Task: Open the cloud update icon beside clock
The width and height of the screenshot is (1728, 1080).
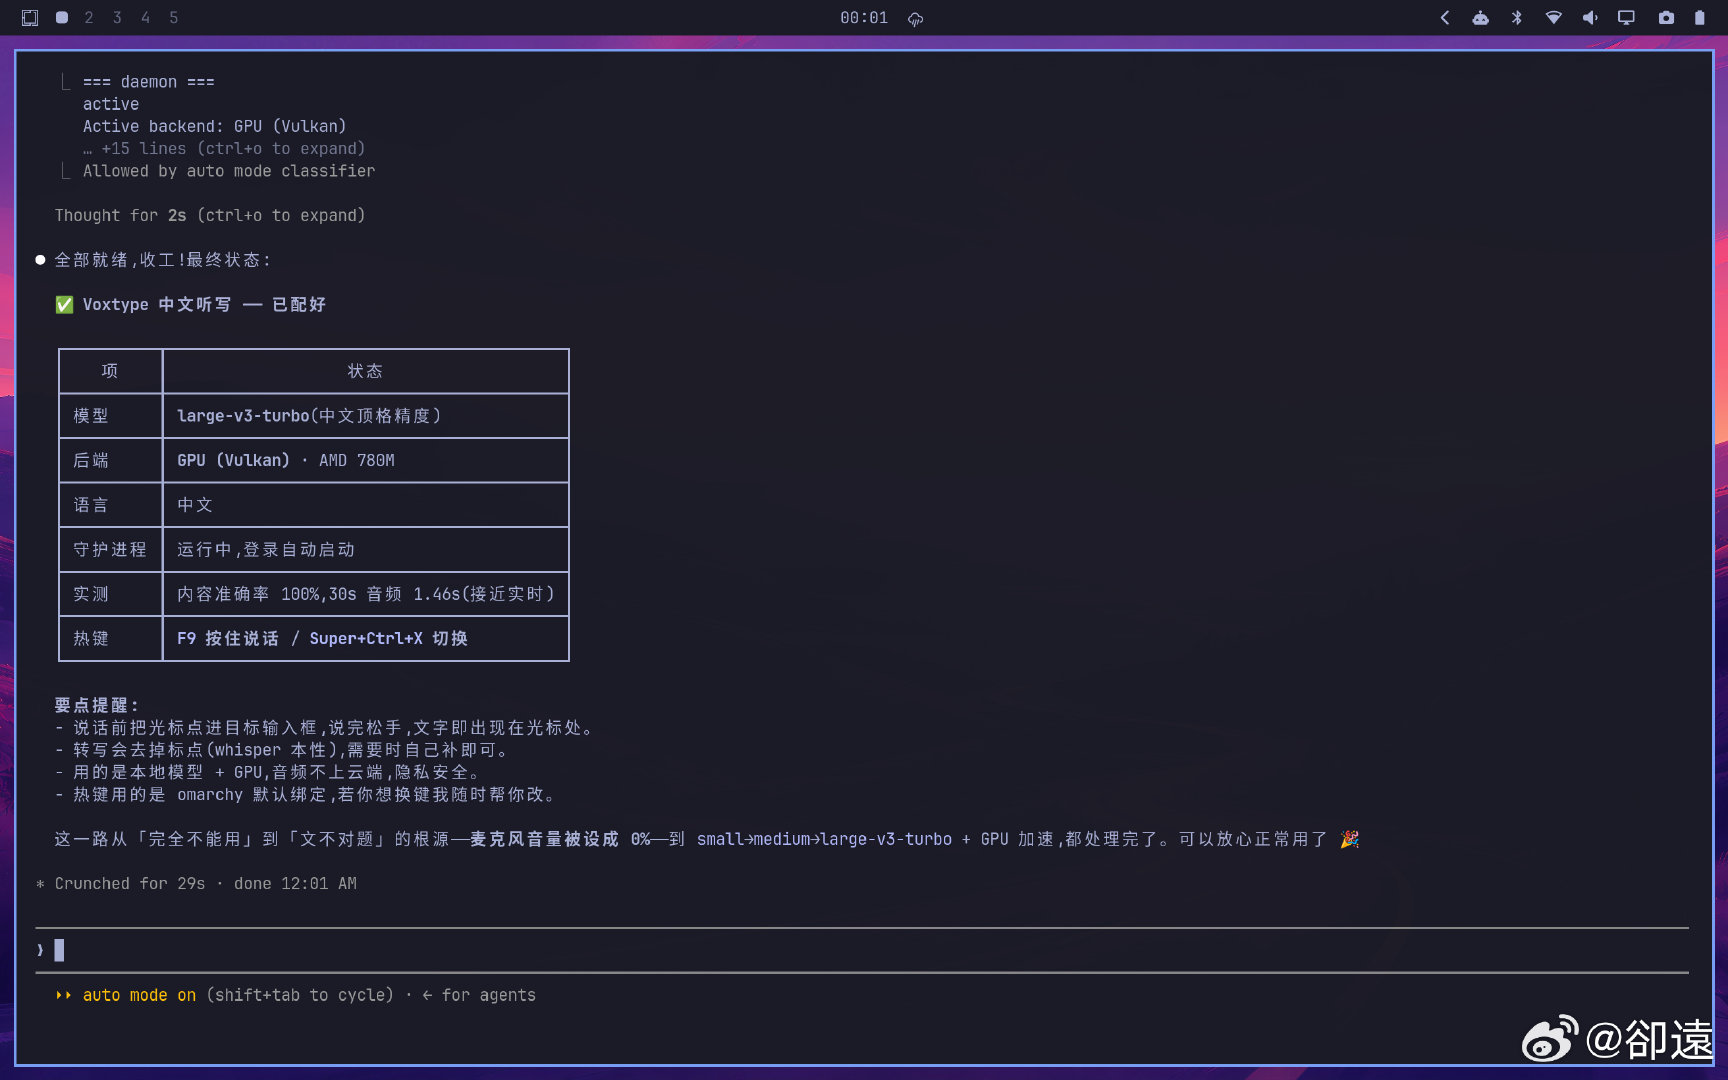Action: point(915,19)
